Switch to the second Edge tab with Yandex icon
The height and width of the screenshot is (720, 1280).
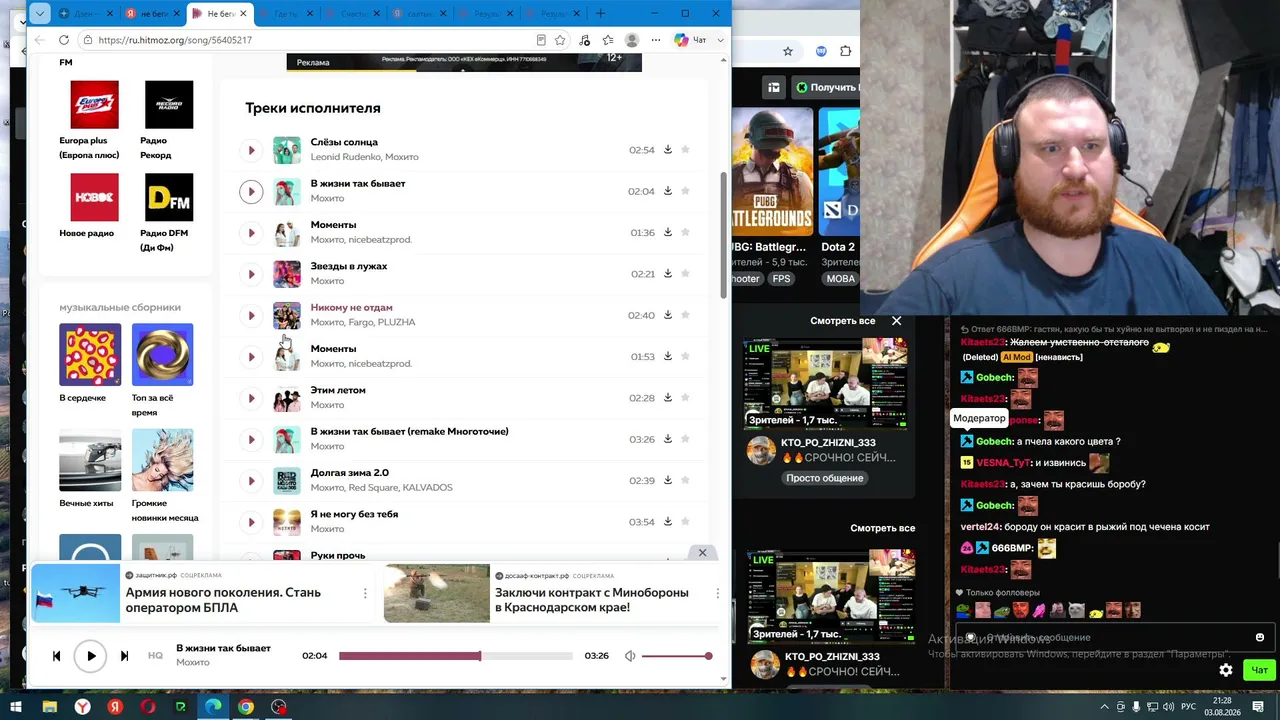point(151,13)
